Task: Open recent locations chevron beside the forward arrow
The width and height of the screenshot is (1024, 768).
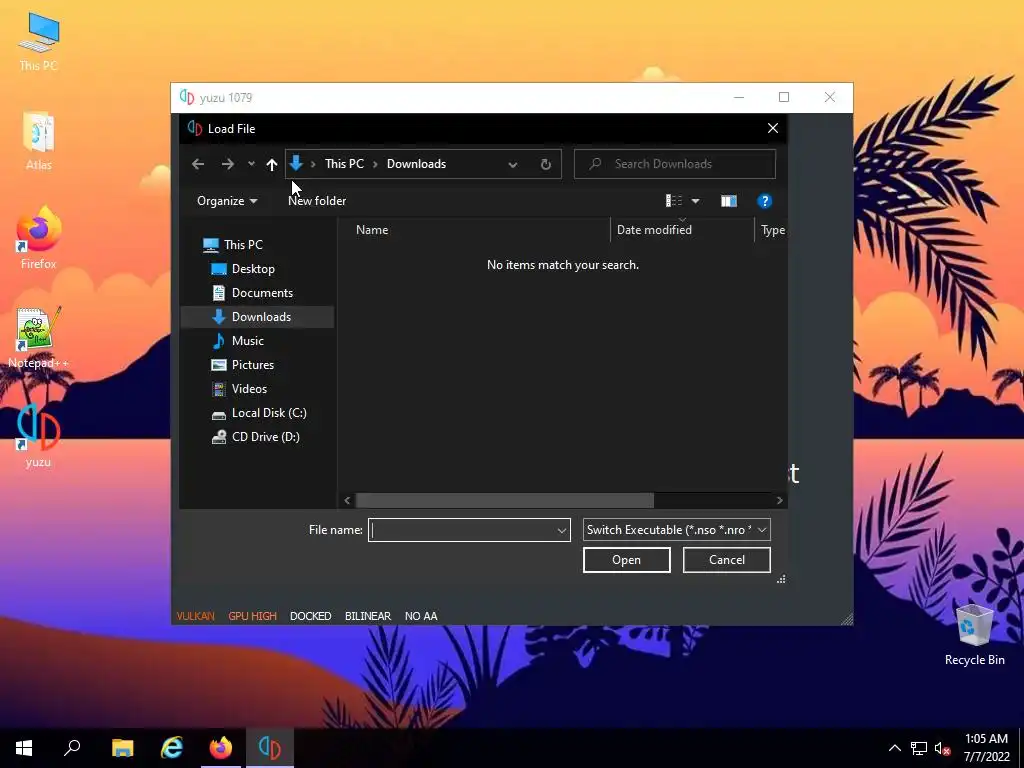Action: click(251, 164)
